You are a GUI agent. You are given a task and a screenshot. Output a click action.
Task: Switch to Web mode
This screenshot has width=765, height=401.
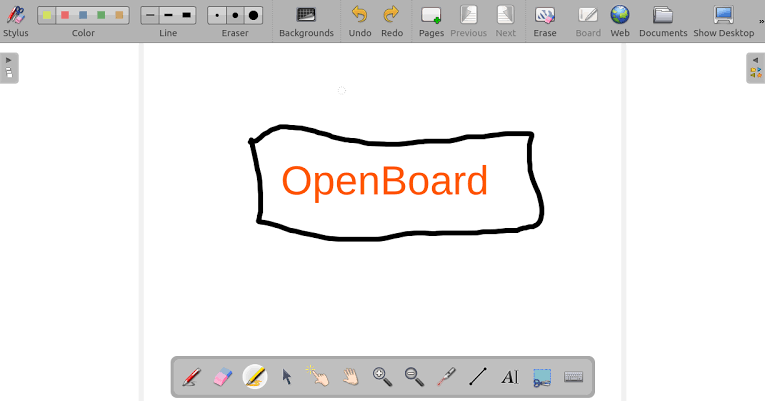pos(620,21)
